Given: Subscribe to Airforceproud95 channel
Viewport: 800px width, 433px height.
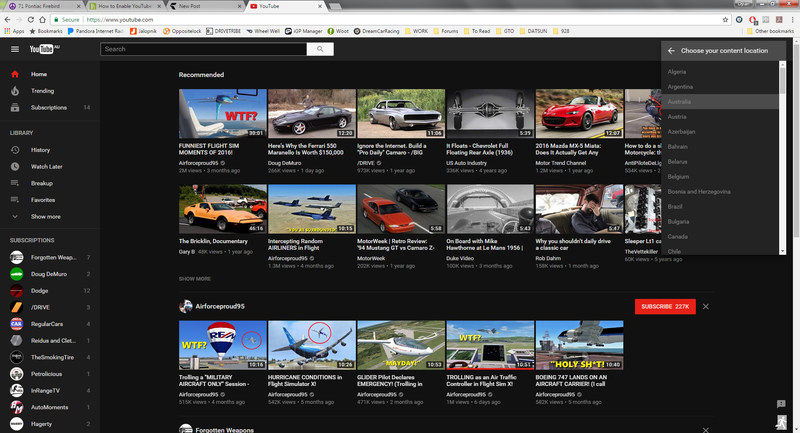Looking at the screenshot, I should (x=665, y=307).
